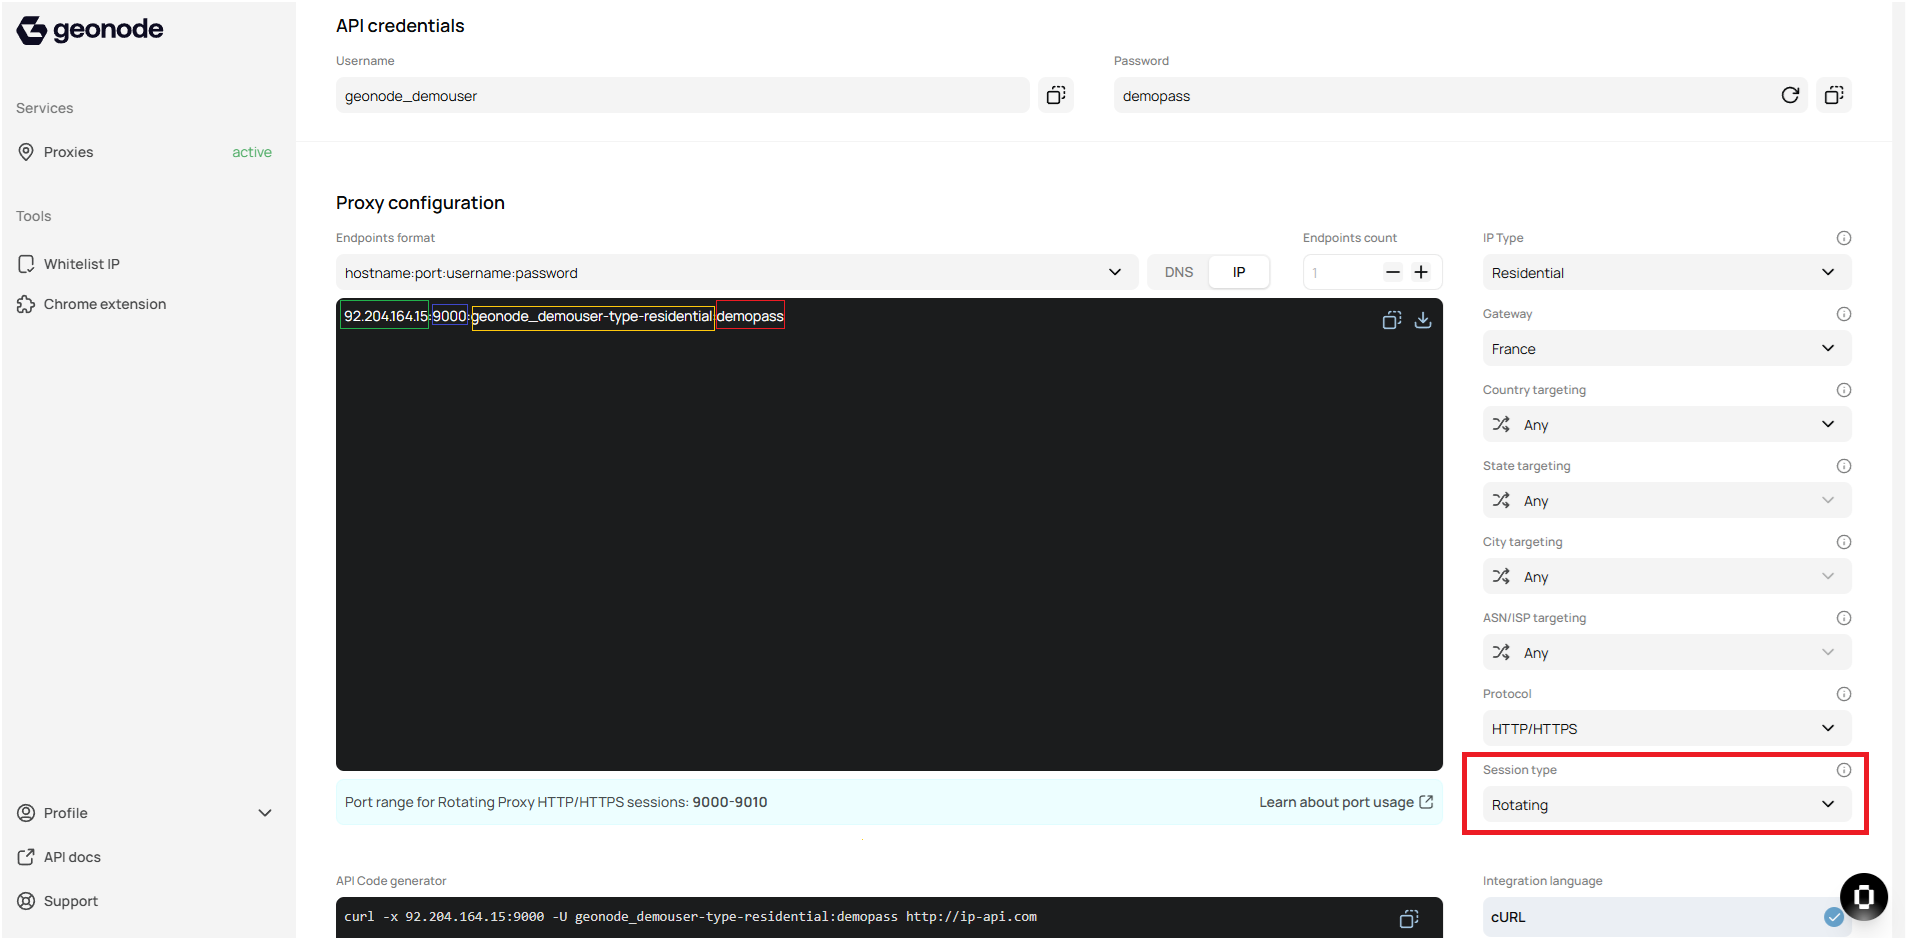Click the active status label
The width and height of the screenshot is (1907, 940).
pyautogui.click(x=252, y=152)
